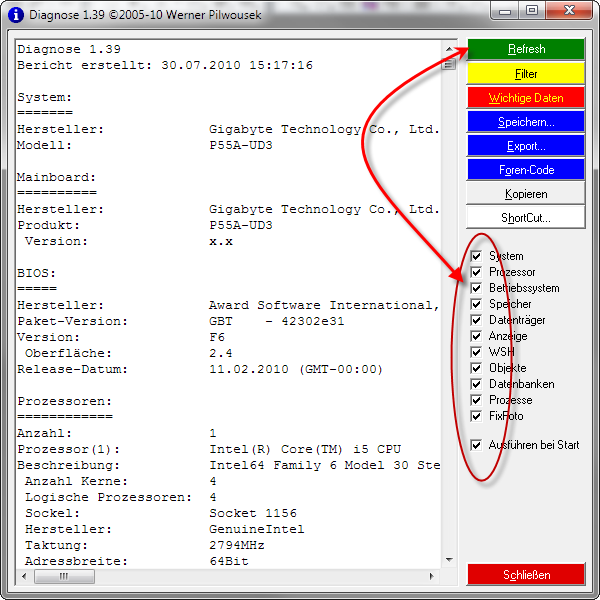
Task: Click the BIOS Version value 'F6'
Action: click(217, 337)
